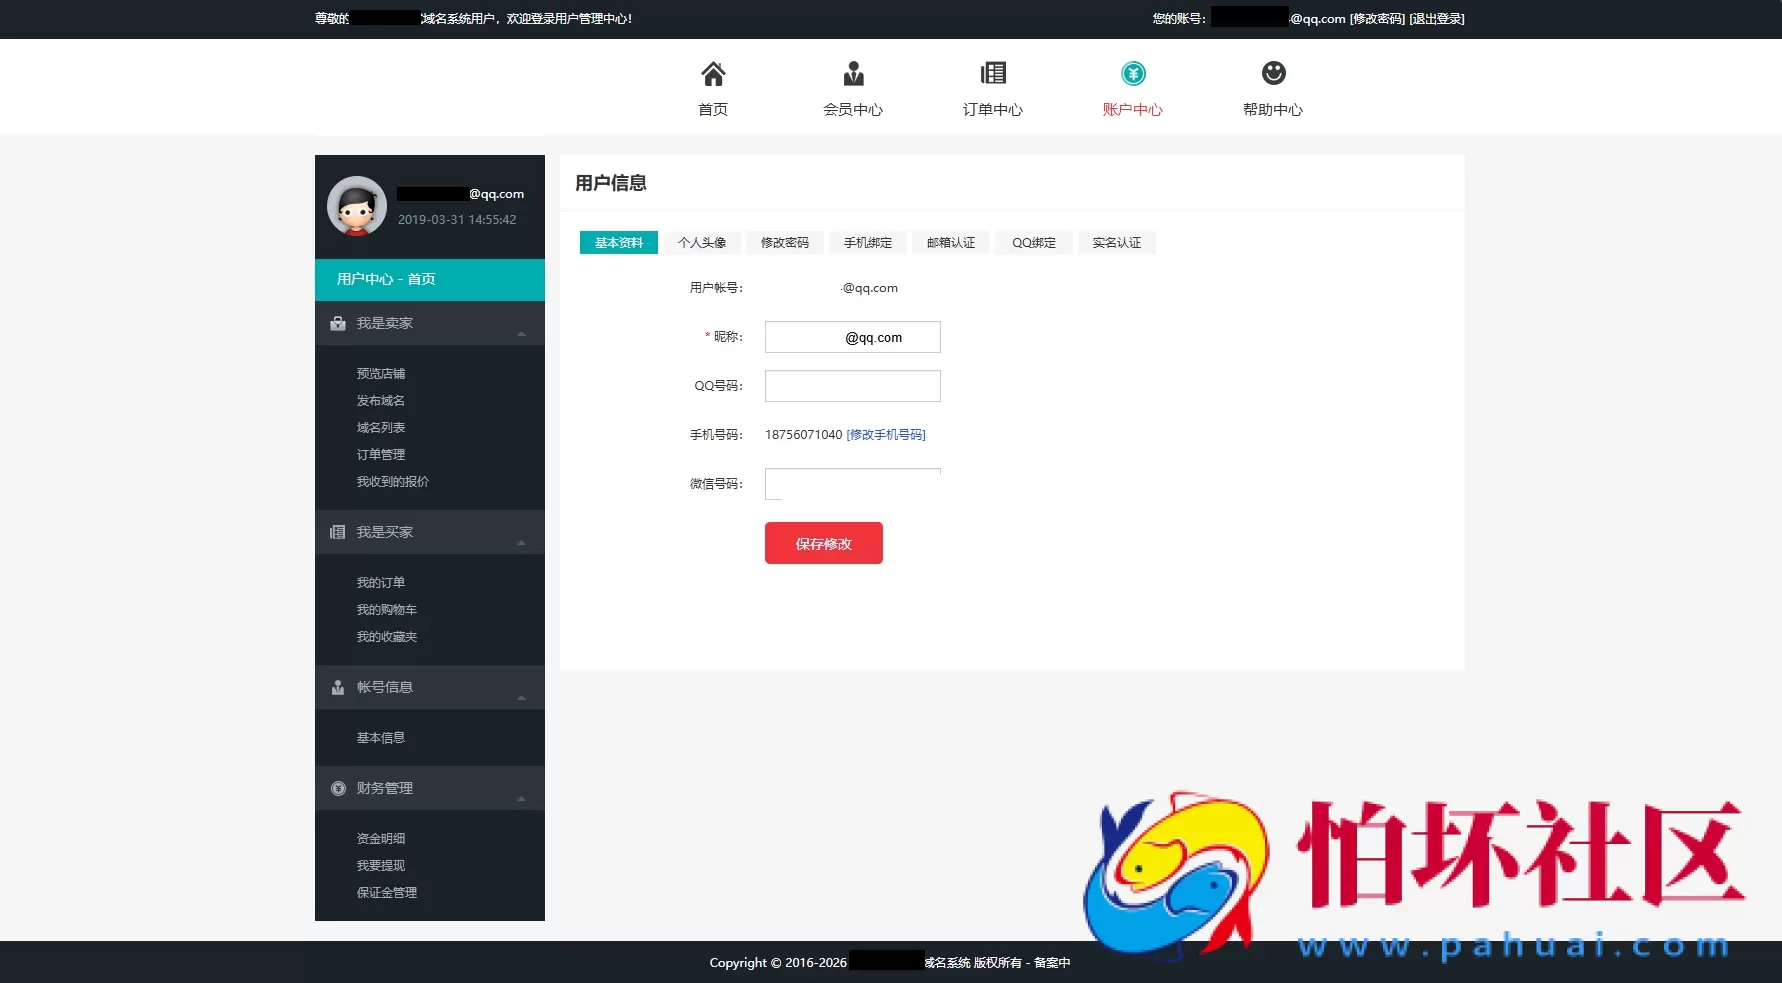This screenshot has height=983, width=1782.
Task: Click the user avatar in sidebar
Action: 357,206
